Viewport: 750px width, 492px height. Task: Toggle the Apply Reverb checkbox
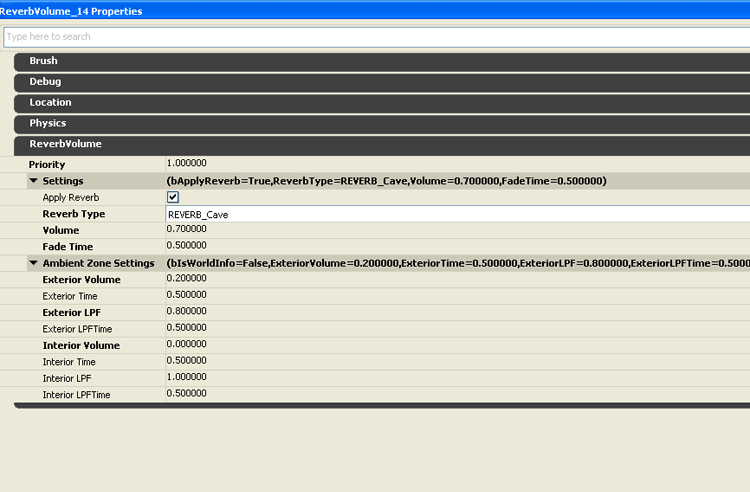point(173,197)
